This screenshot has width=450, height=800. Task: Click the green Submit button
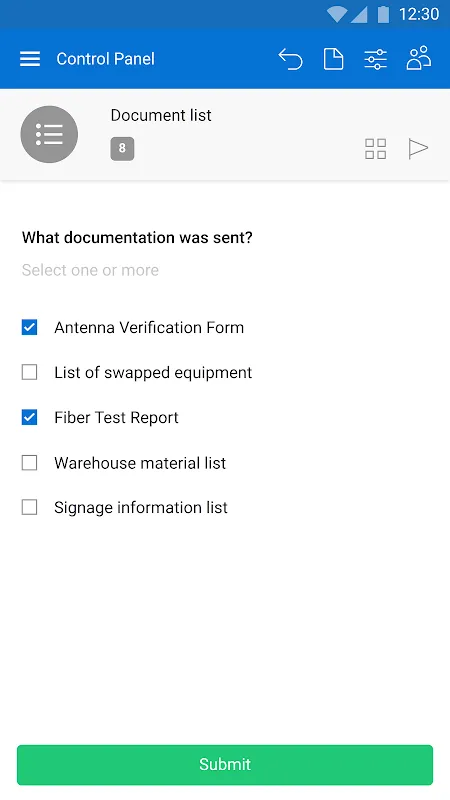click(x=225, y=764)
